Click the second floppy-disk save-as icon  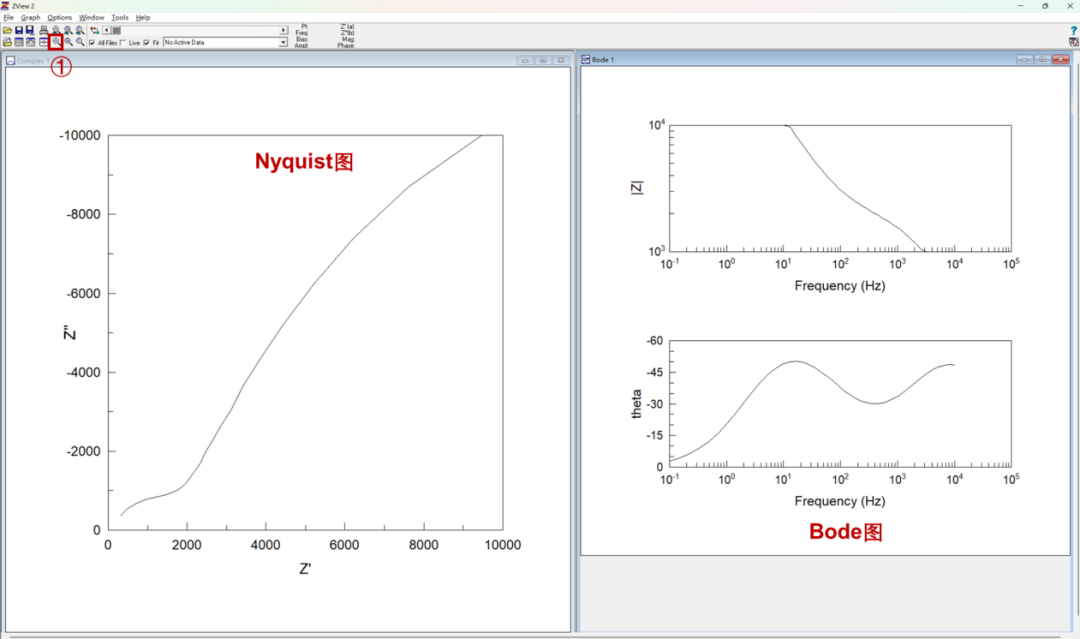coord(30,30)
